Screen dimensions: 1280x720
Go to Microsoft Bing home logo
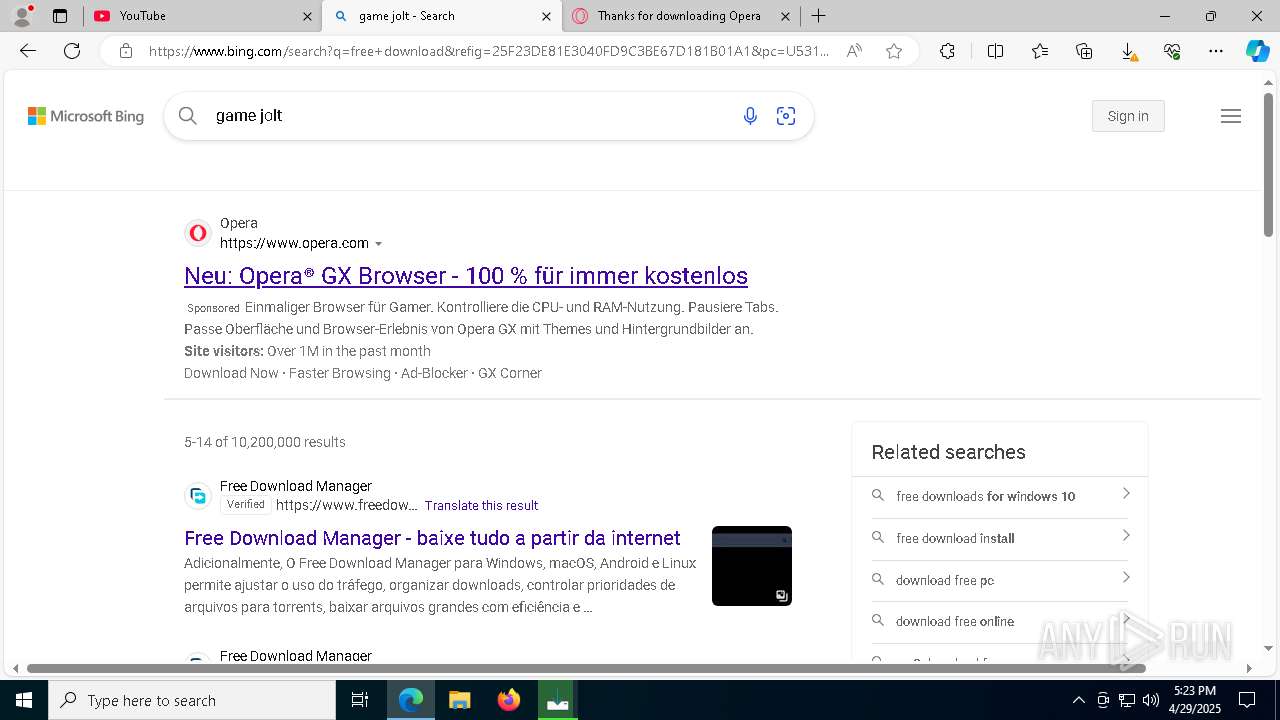[x=86, y=116]
